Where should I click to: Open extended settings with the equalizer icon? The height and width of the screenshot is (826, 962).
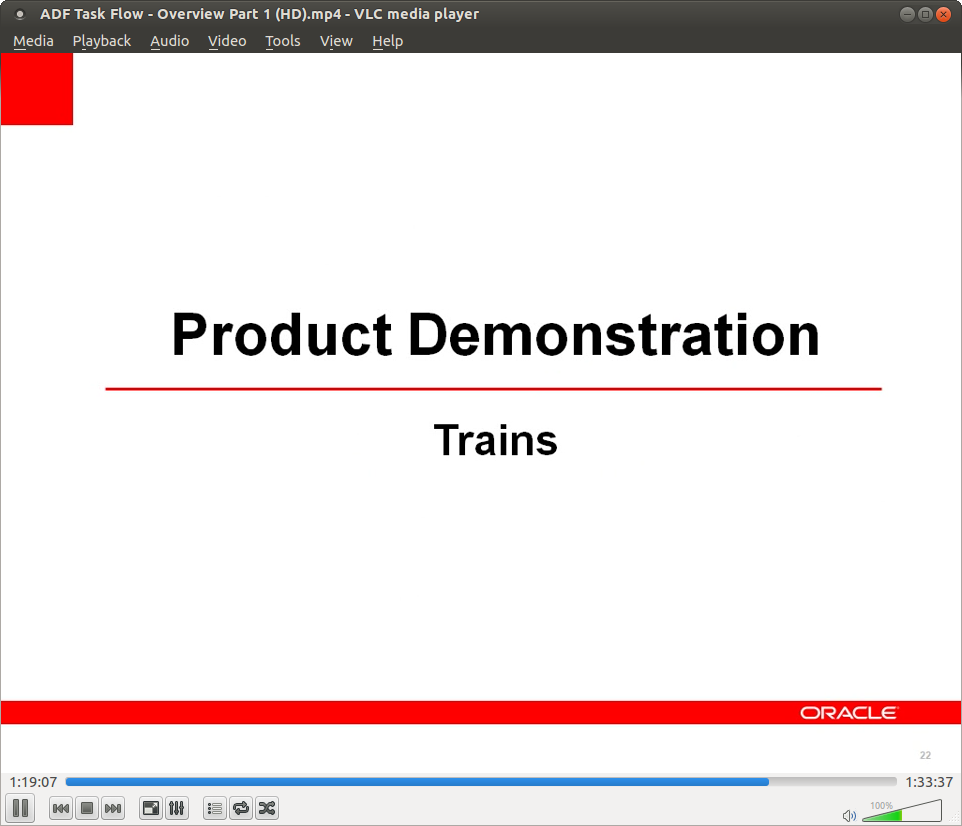click(176, 808)
